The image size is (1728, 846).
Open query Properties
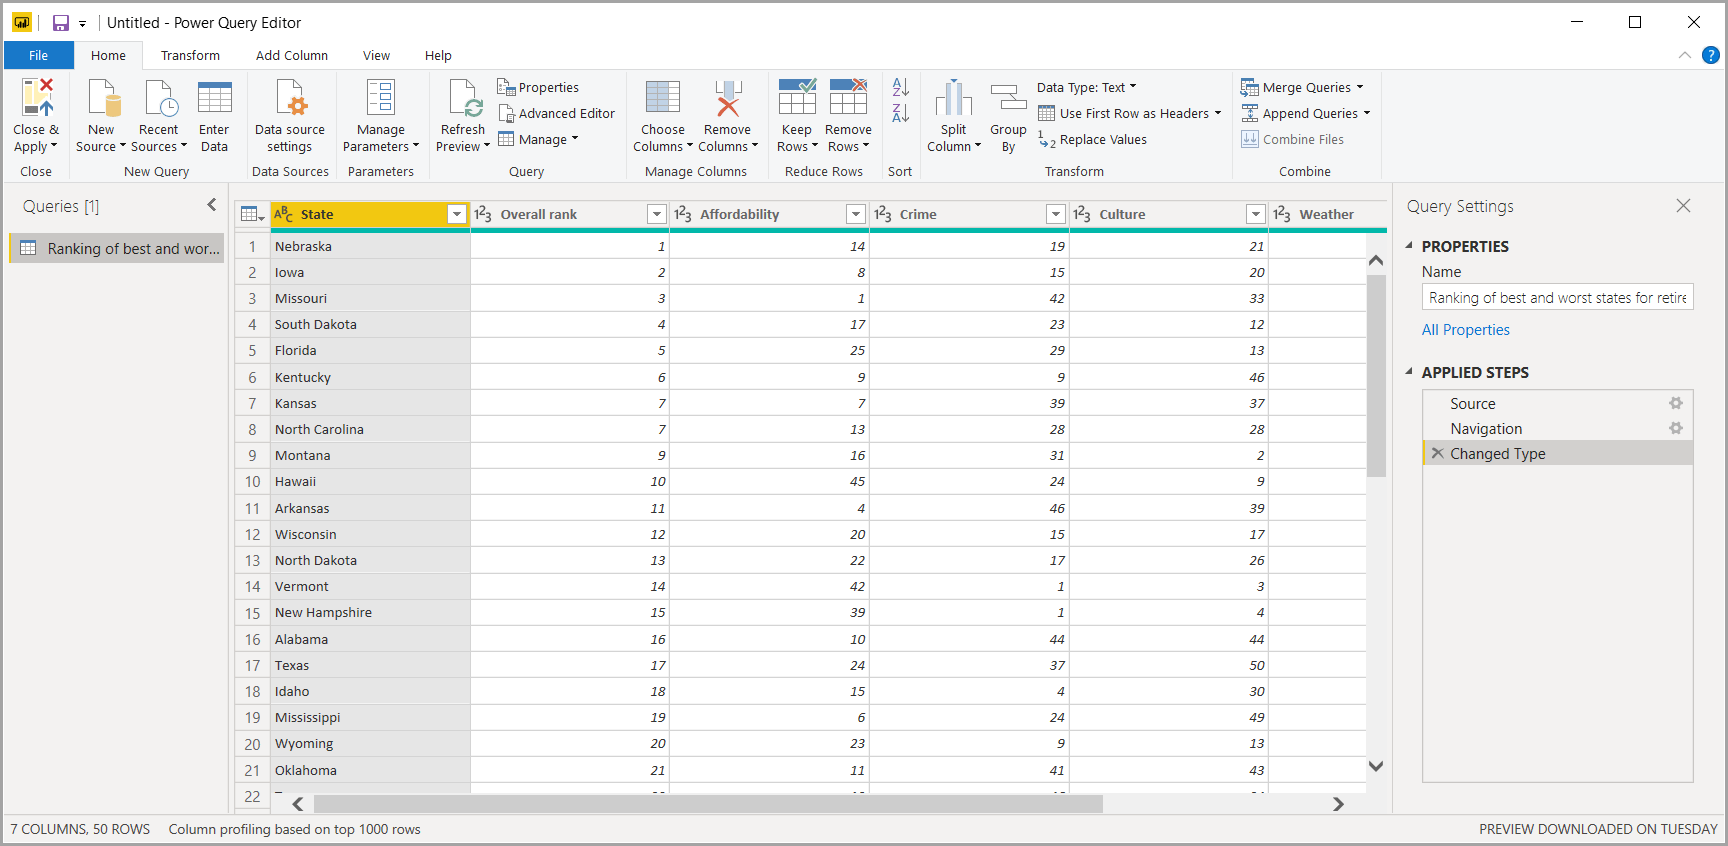[538, 88]
